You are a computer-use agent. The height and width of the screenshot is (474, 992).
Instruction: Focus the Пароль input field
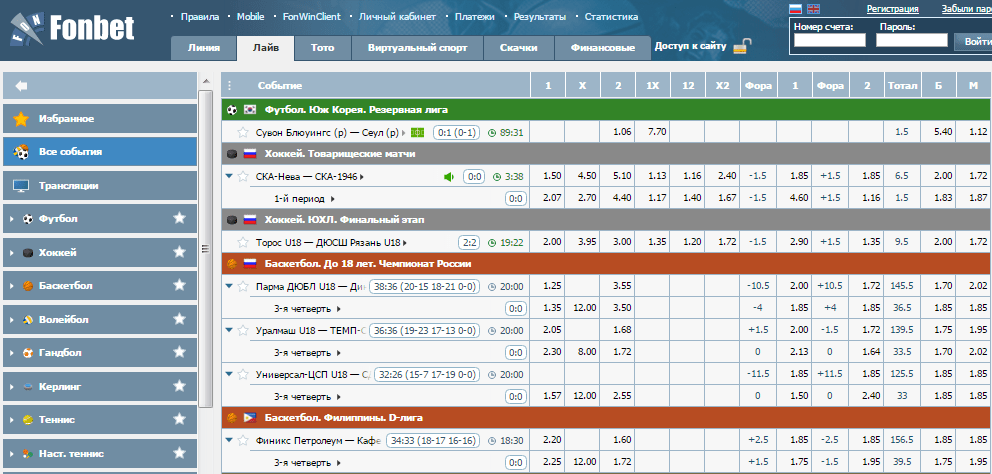[x=912, y=41]
